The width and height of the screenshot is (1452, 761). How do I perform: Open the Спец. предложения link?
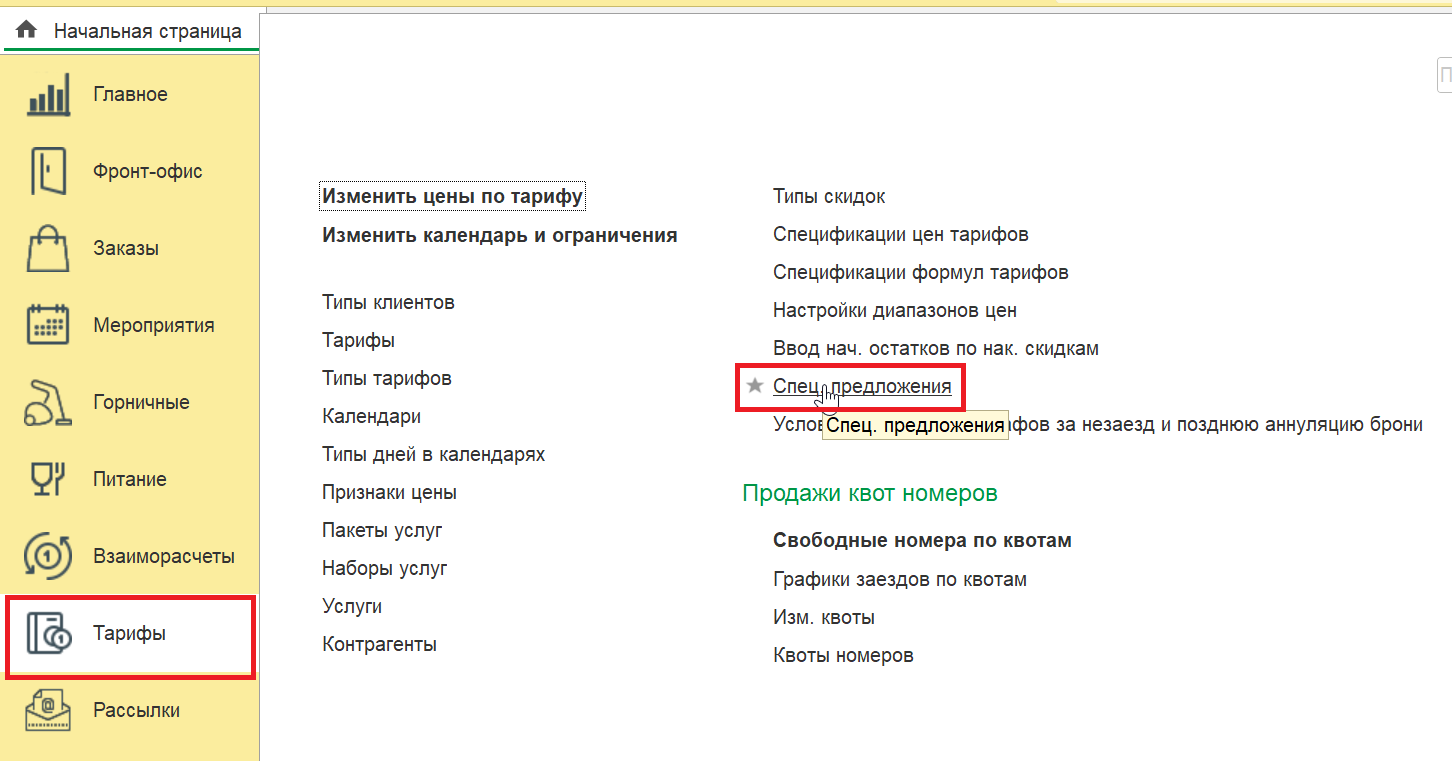[x=862, y=386]
